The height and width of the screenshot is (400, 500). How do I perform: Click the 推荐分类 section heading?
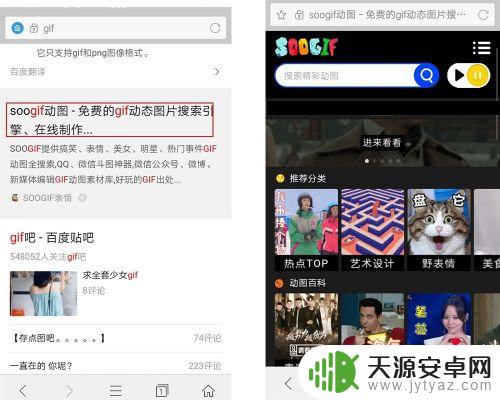tap(307, 179)
